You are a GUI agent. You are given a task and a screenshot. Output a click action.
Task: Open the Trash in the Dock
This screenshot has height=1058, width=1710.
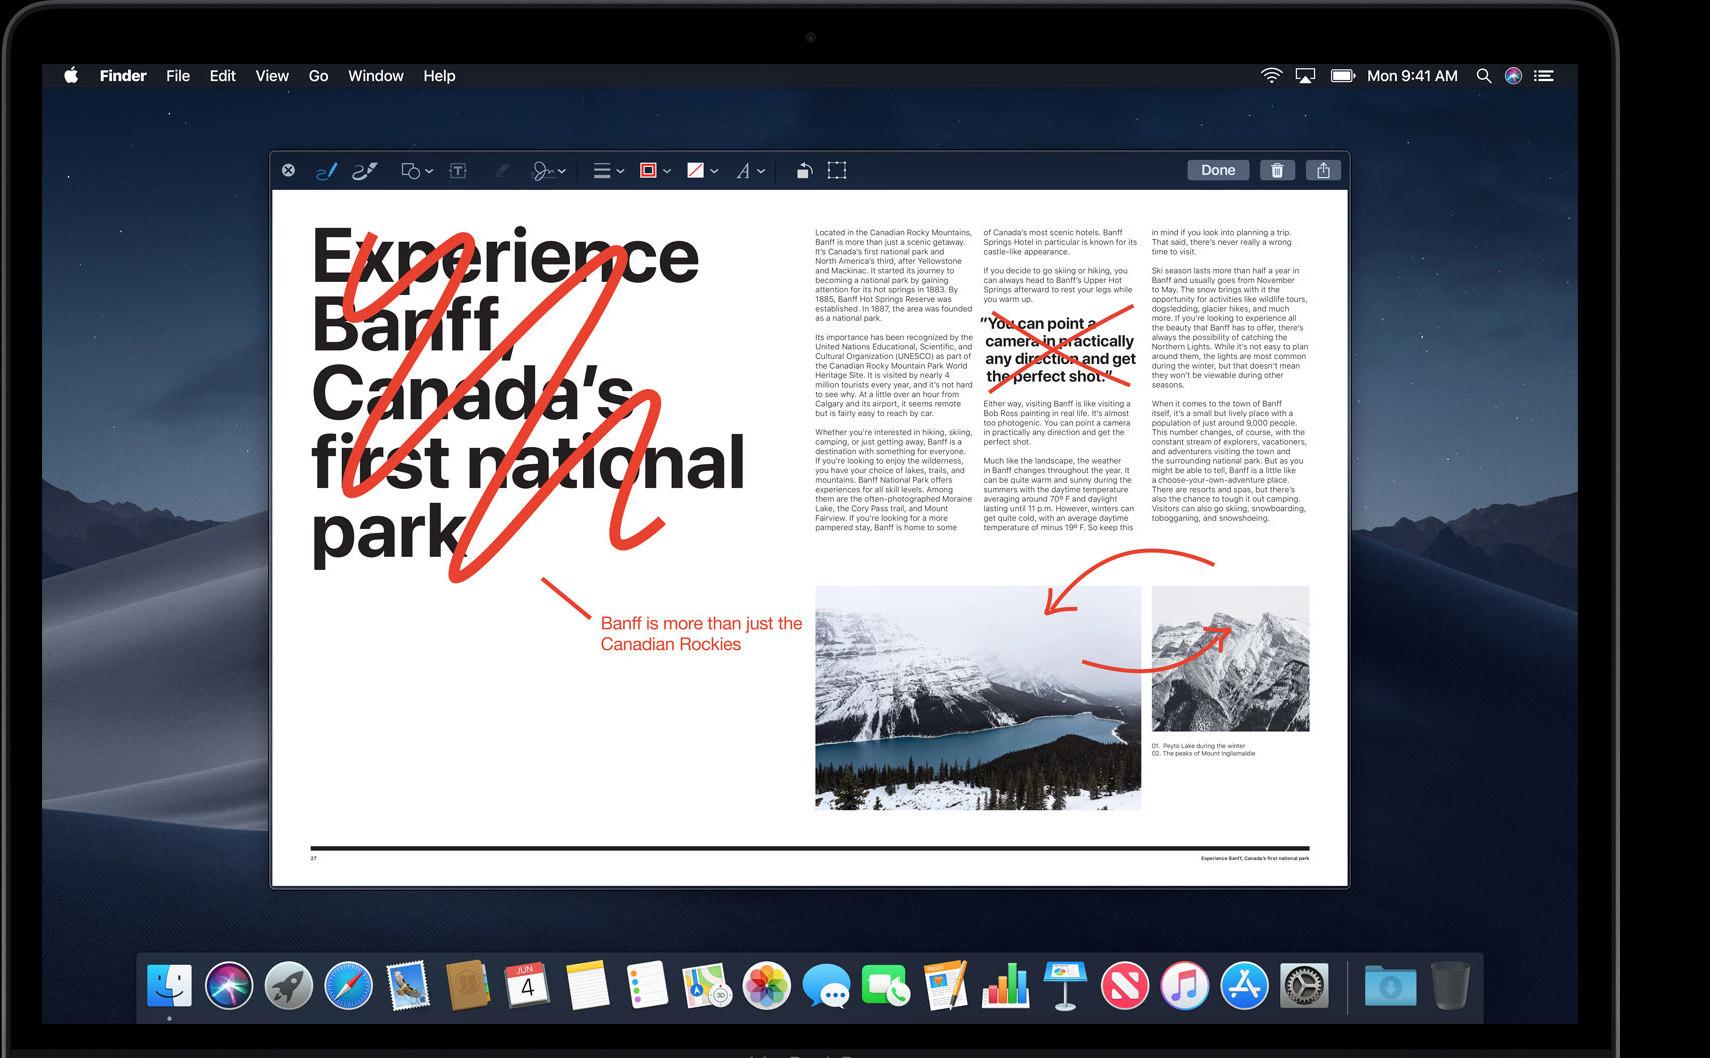[x=1450, y=986]
